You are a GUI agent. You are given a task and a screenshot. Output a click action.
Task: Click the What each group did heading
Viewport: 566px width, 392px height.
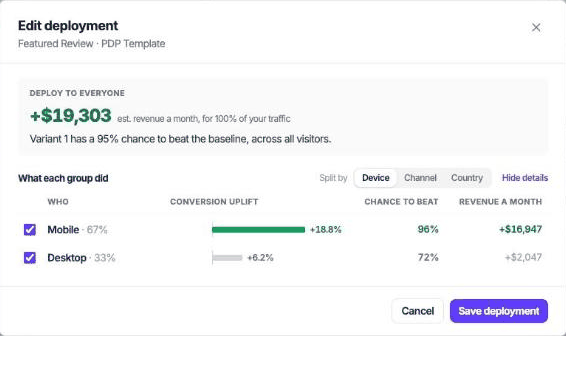tap(63, 178)
